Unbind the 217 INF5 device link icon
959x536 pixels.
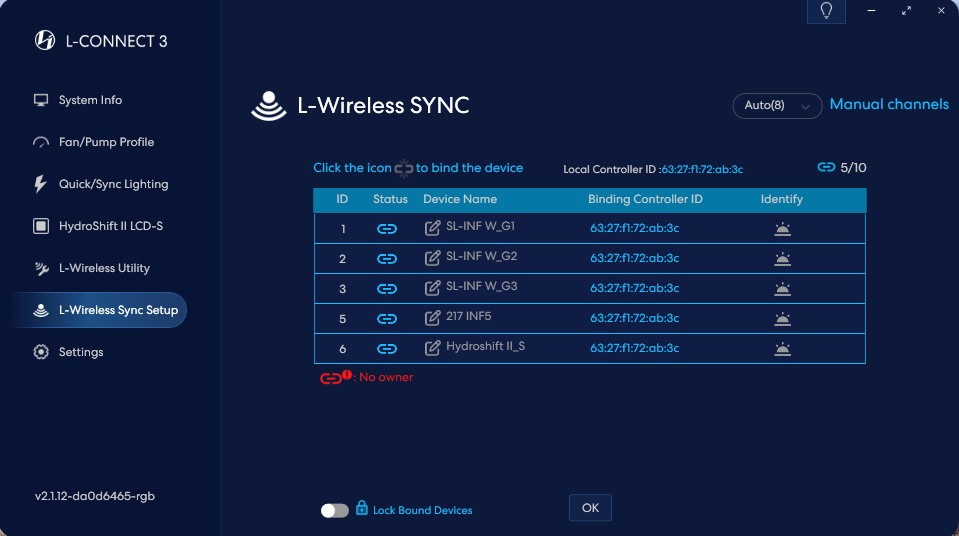[387, 319]
